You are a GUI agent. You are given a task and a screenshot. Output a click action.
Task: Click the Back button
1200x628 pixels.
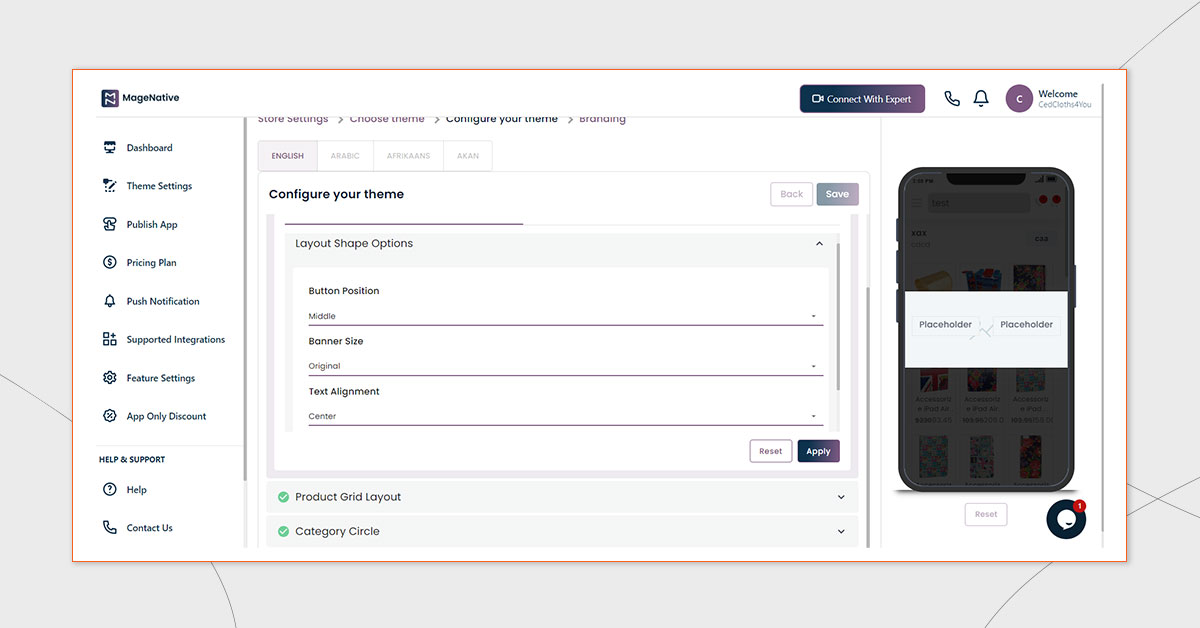coord(791,194)
